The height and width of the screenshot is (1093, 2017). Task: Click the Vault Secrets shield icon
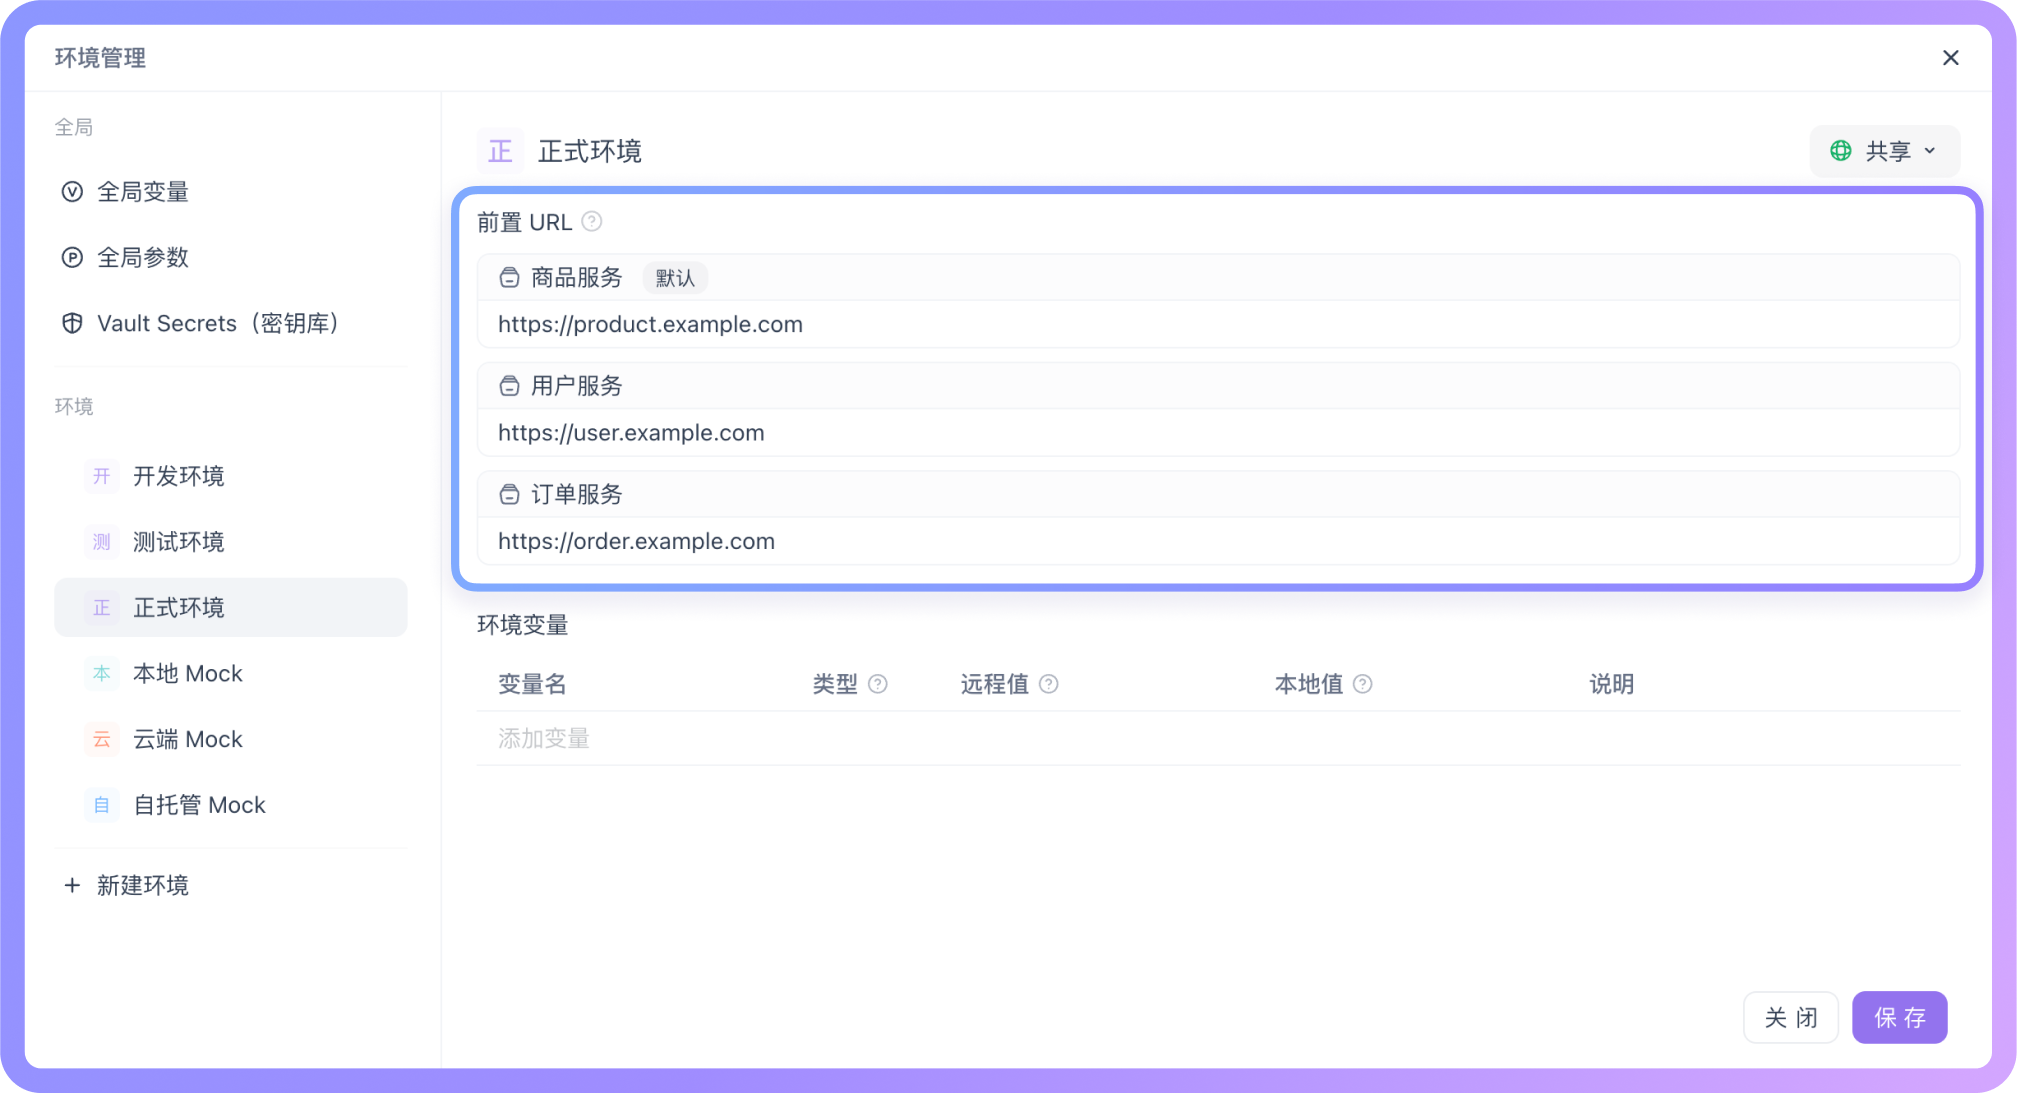[72, 323]
